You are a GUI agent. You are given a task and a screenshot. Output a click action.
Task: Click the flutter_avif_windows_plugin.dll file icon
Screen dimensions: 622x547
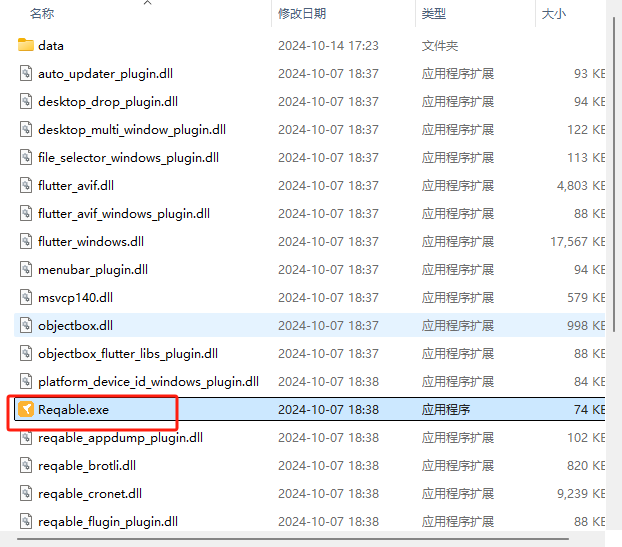[x=26, y=213]
